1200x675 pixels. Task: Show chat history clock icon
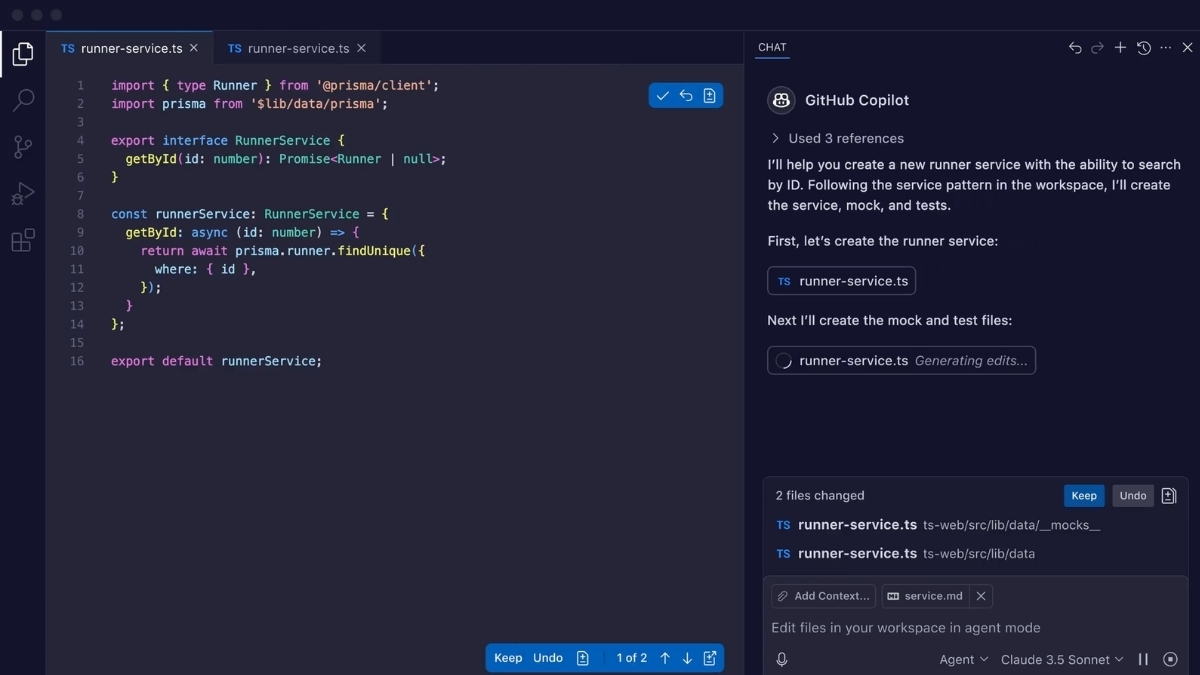pyautogui.click(x=1143, y=48)
